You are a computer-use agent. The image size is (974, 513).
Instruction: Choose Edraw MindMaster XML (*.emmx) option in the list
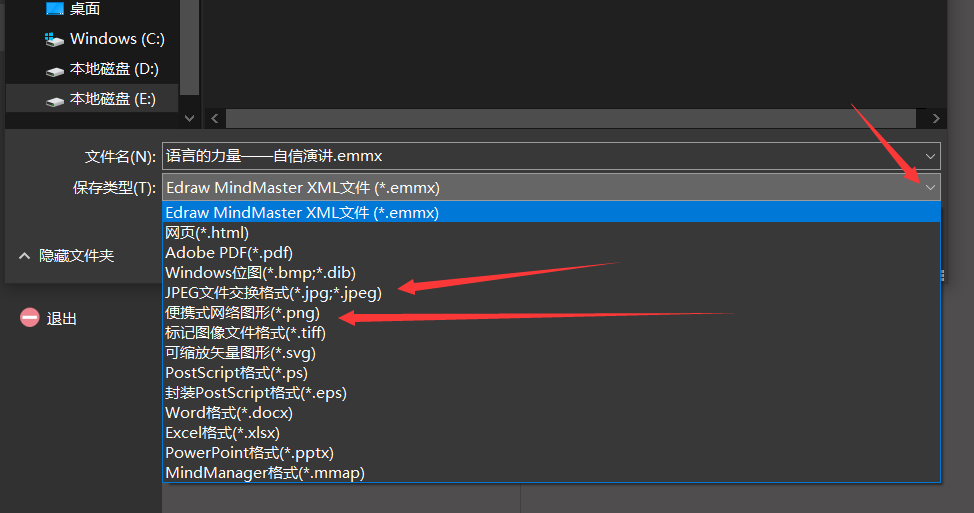(552, 212)
